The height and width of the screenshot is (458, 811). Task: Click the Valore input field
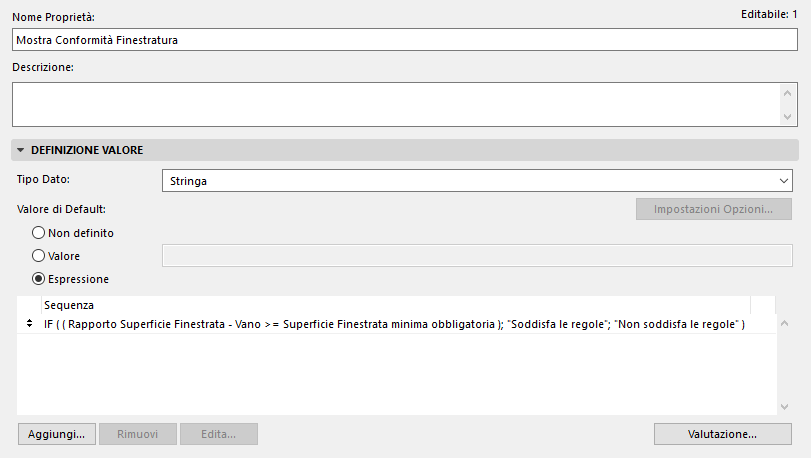476,256
